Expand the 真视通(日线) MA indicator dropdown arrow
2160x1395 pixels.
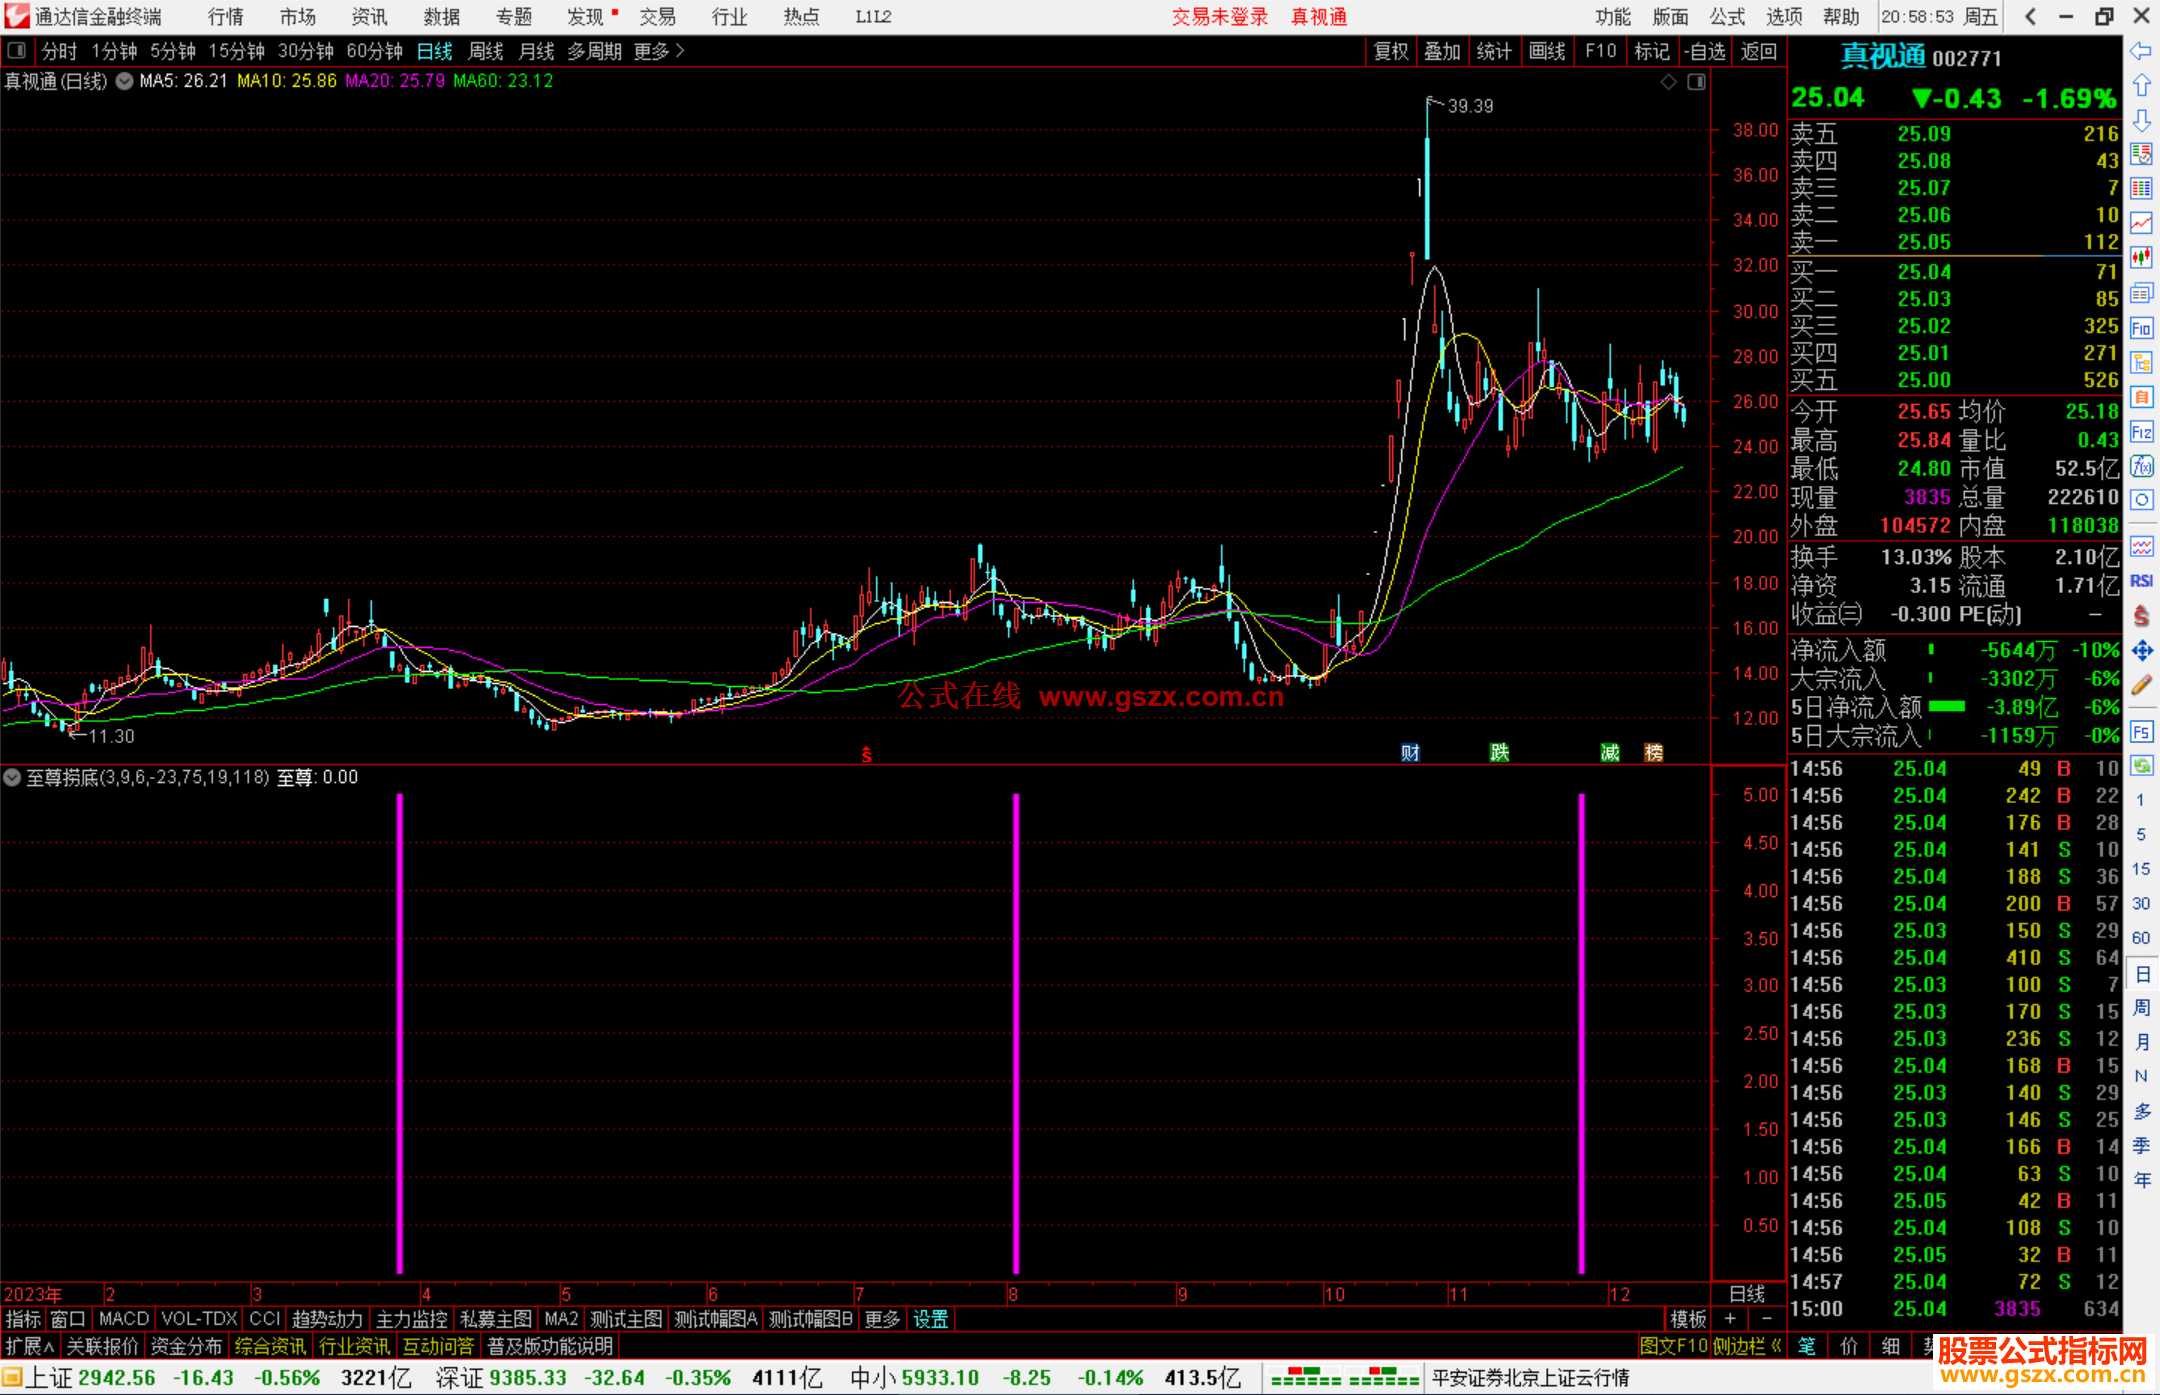pyautogui.click(x=125, y=81)
